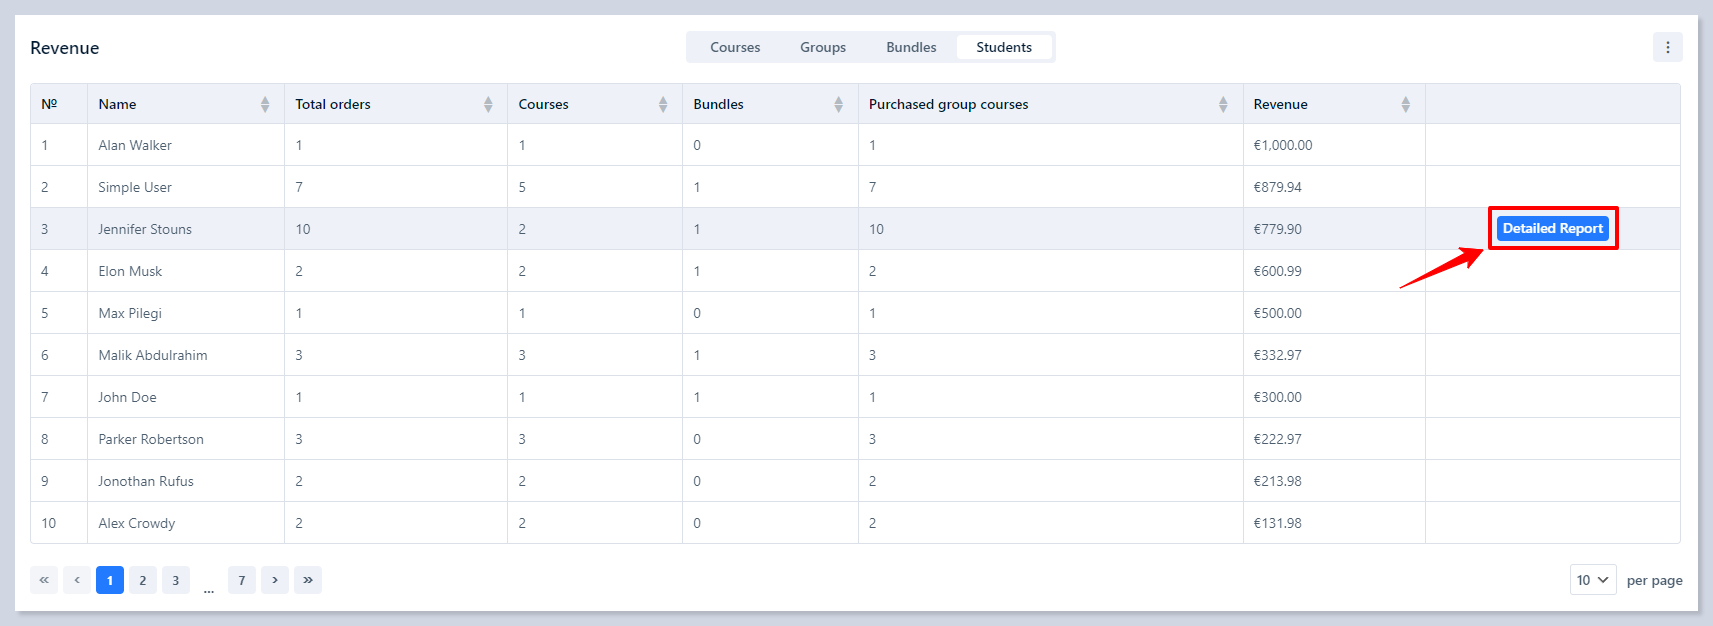Image resolution: width=1713 pixels, height=626 pixels.
Task: Switch to the Courses tab
Action: point(735,47)
